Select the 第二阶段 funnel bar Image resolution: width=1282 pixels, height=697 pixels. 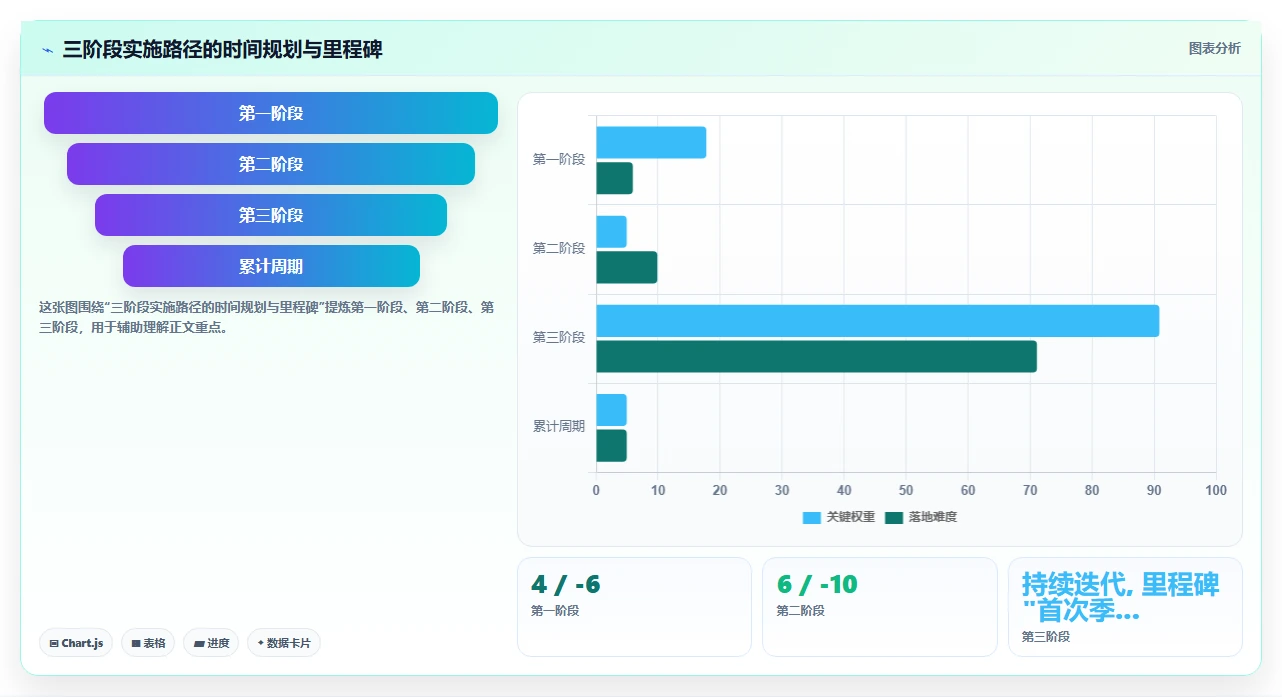click(x=271, y=164)
